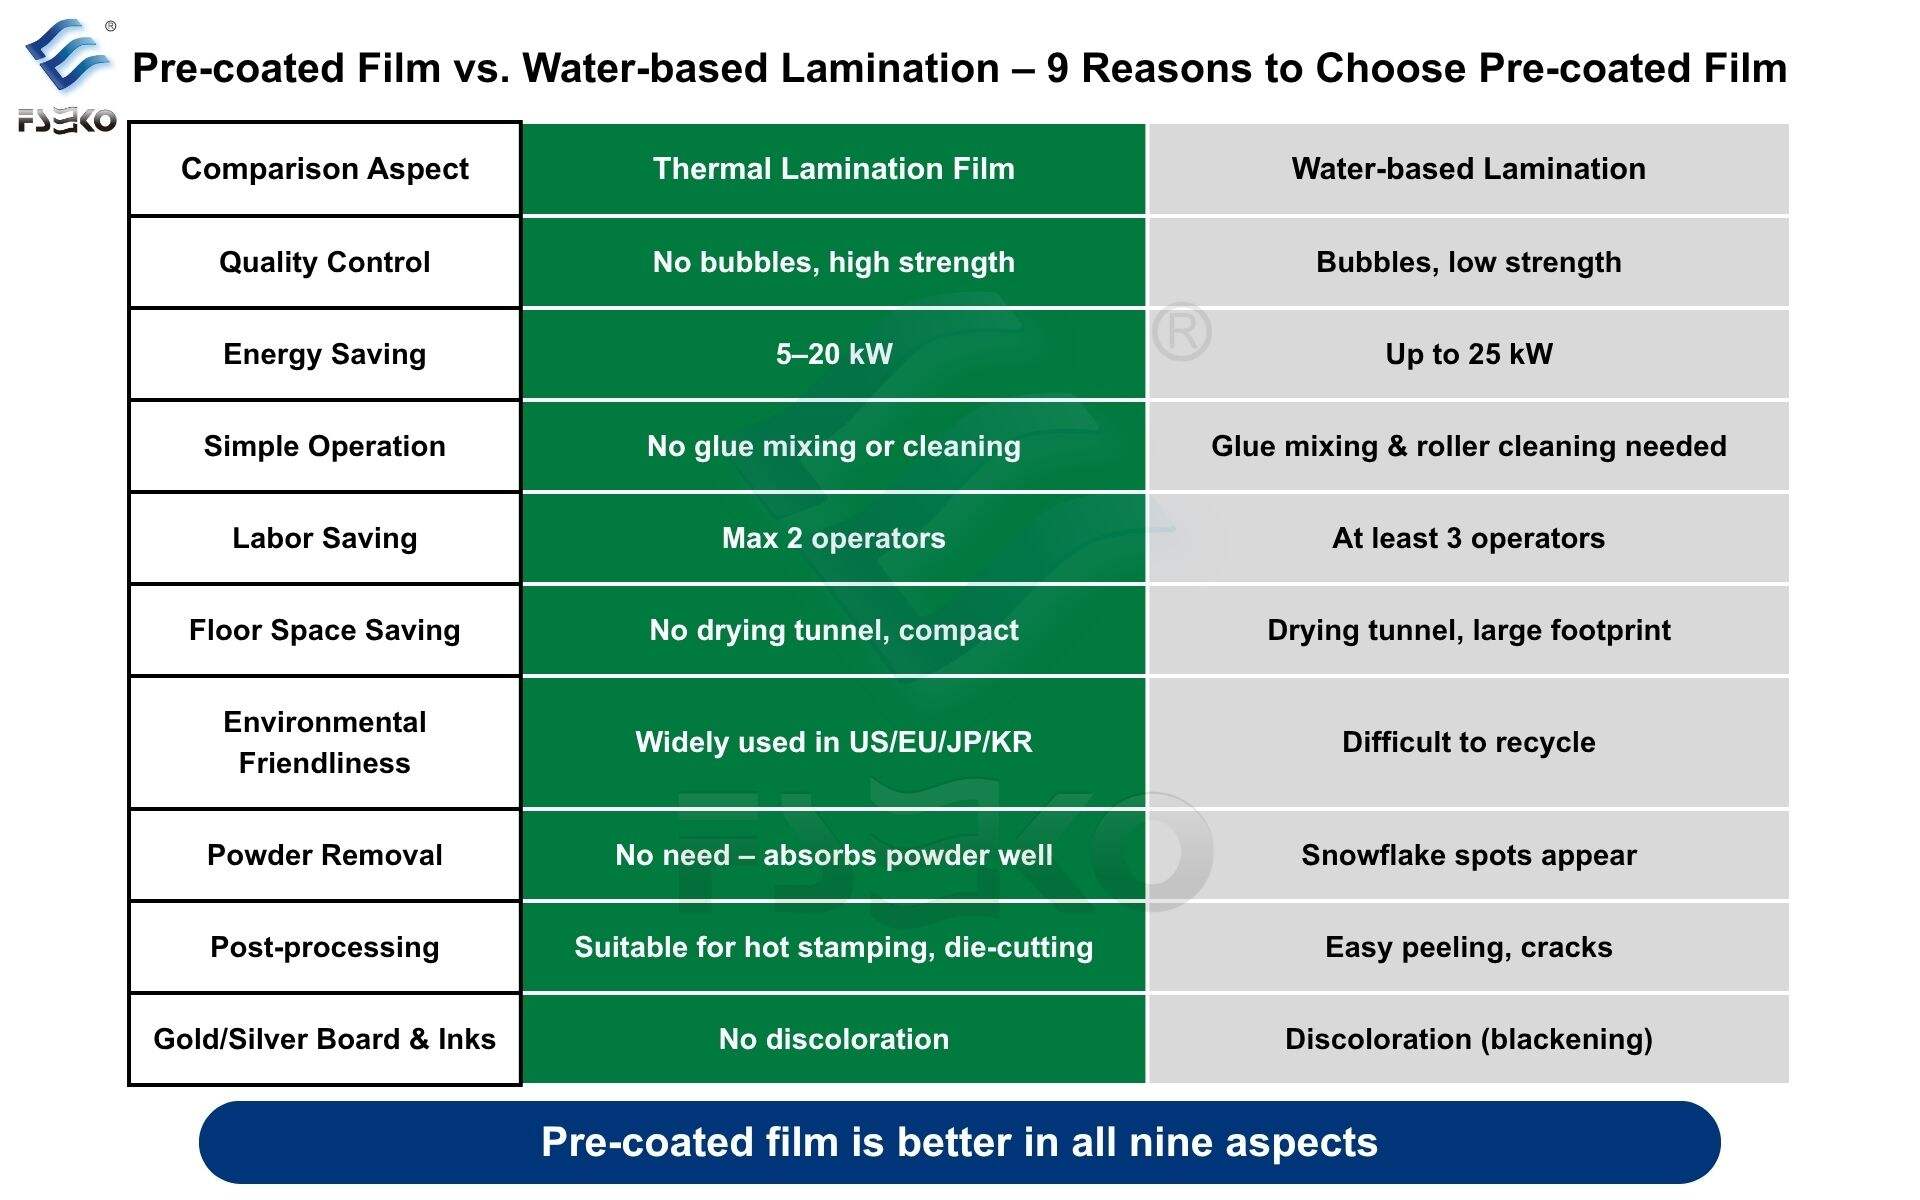
Task: Click the "Pre-coated film is better" blue banner
Action: 959,1142
